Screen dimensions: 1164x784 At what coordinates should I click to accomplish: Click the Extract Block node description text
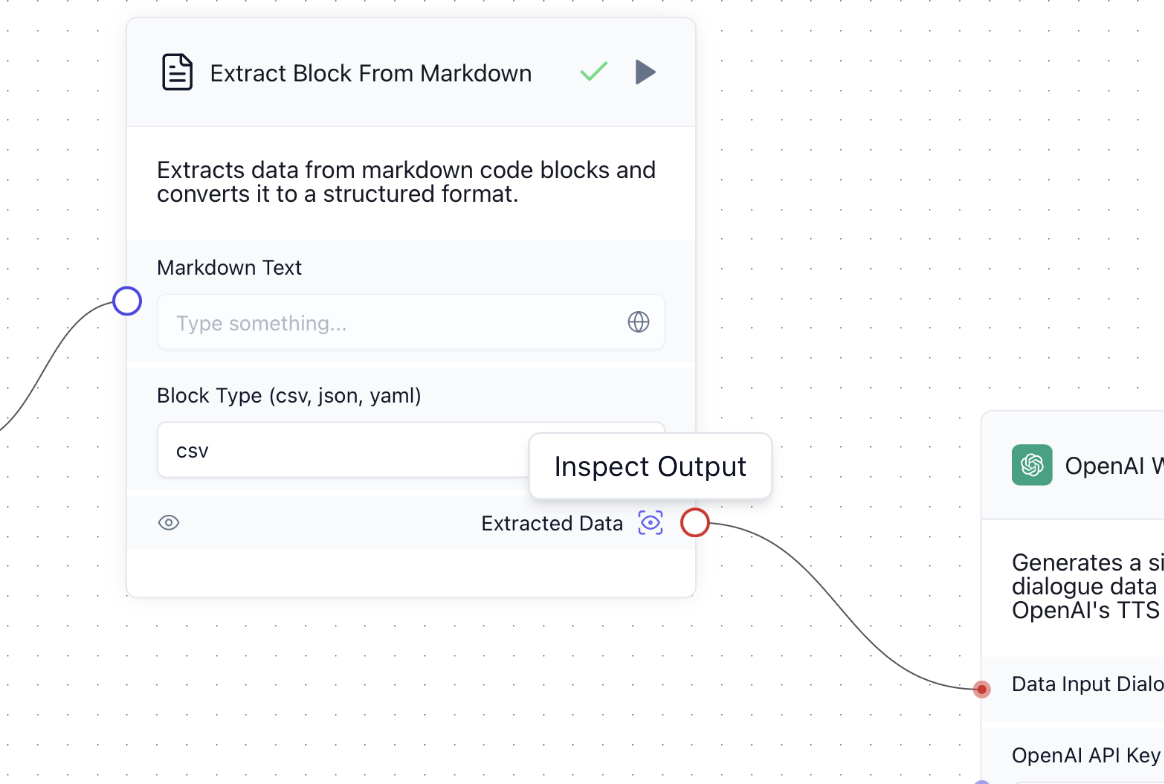[x=406, y=182]
